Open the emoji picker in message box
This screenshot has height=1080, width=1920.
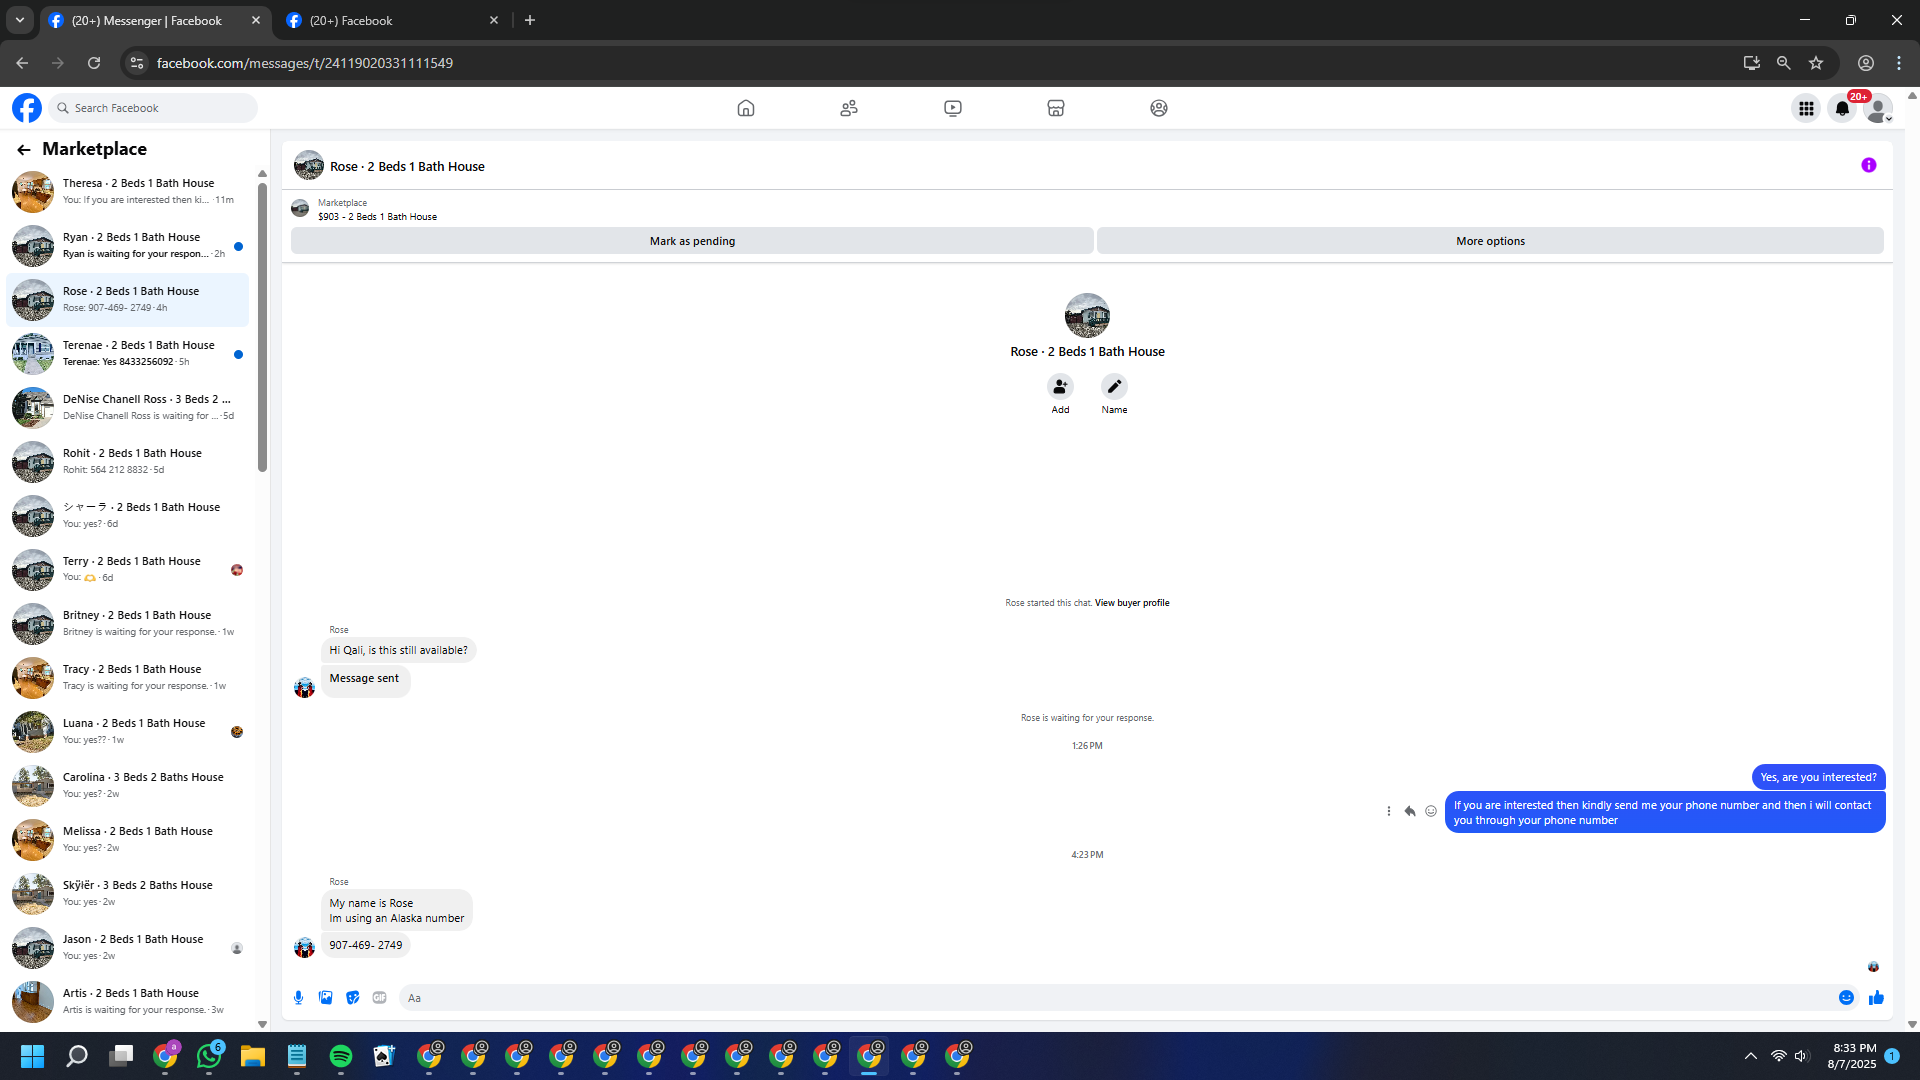[x=1846, y=997]
